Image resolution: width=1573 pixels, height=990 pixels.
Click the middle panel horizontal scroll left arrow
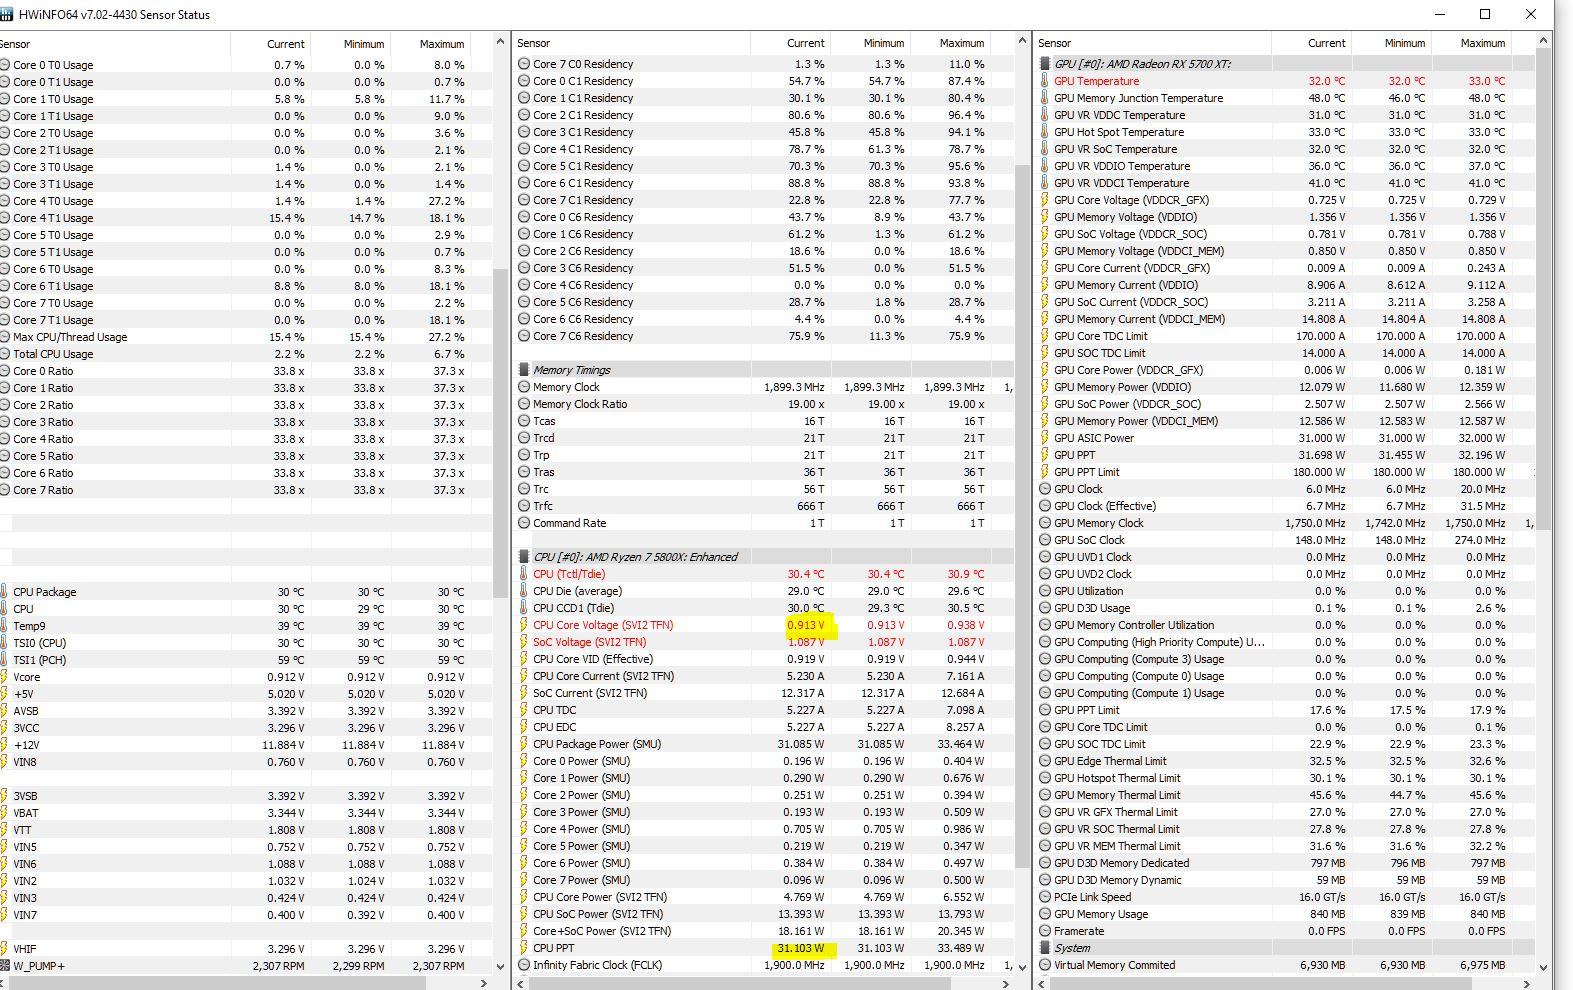coord(521,983)
